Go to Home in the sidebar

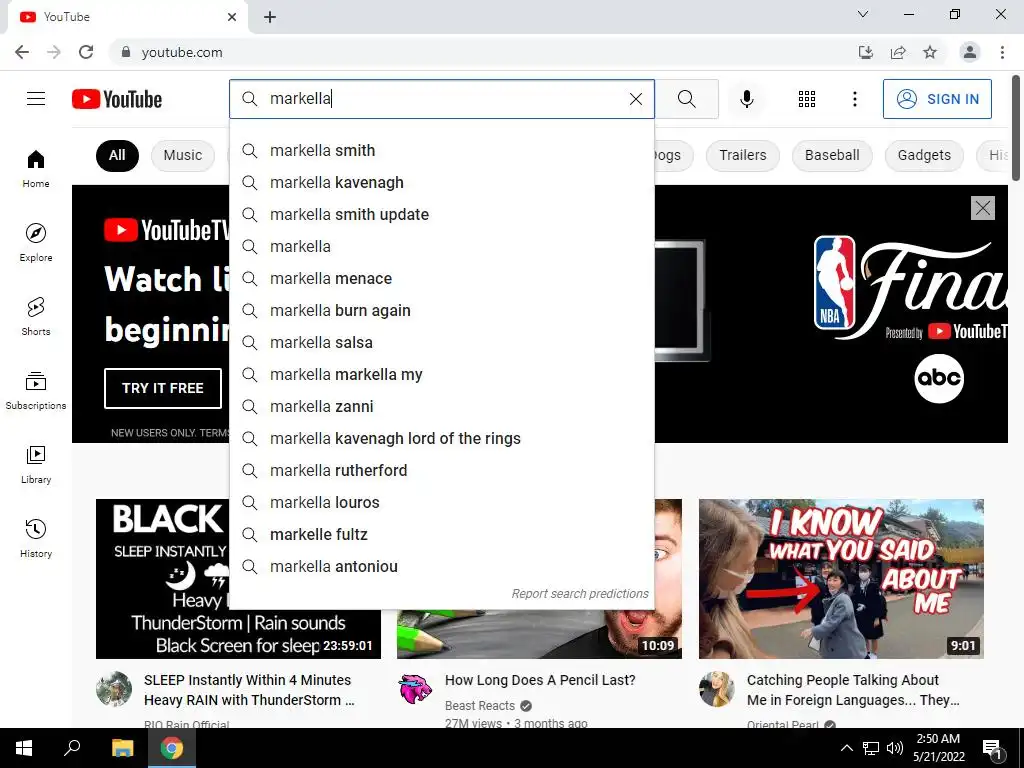(36, 169)
